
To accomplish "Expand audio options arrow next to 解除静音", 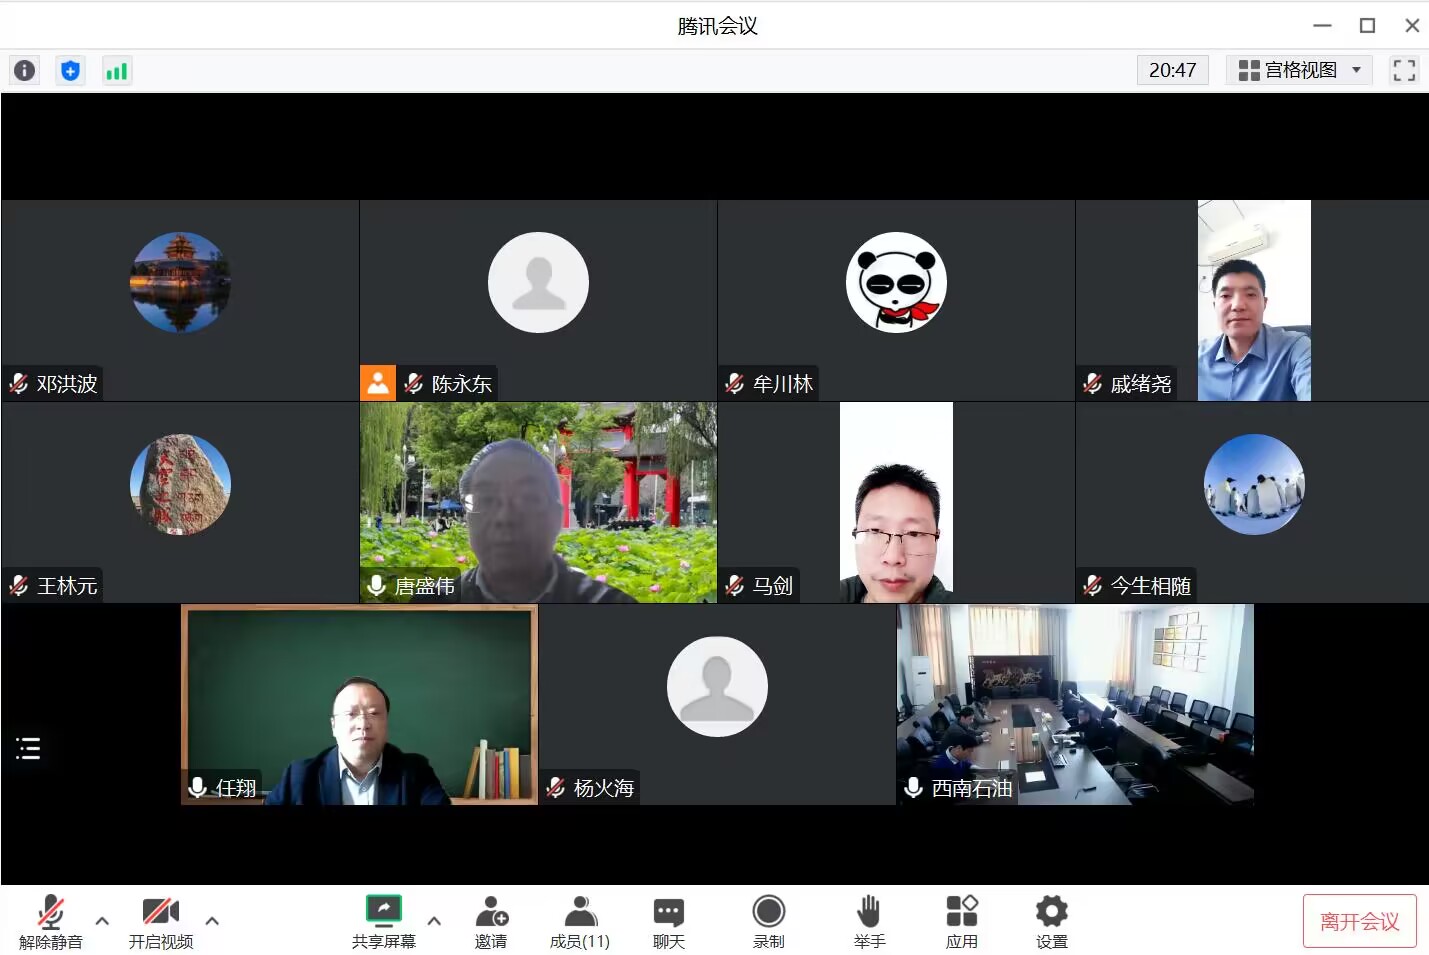I will click(102, 920).
